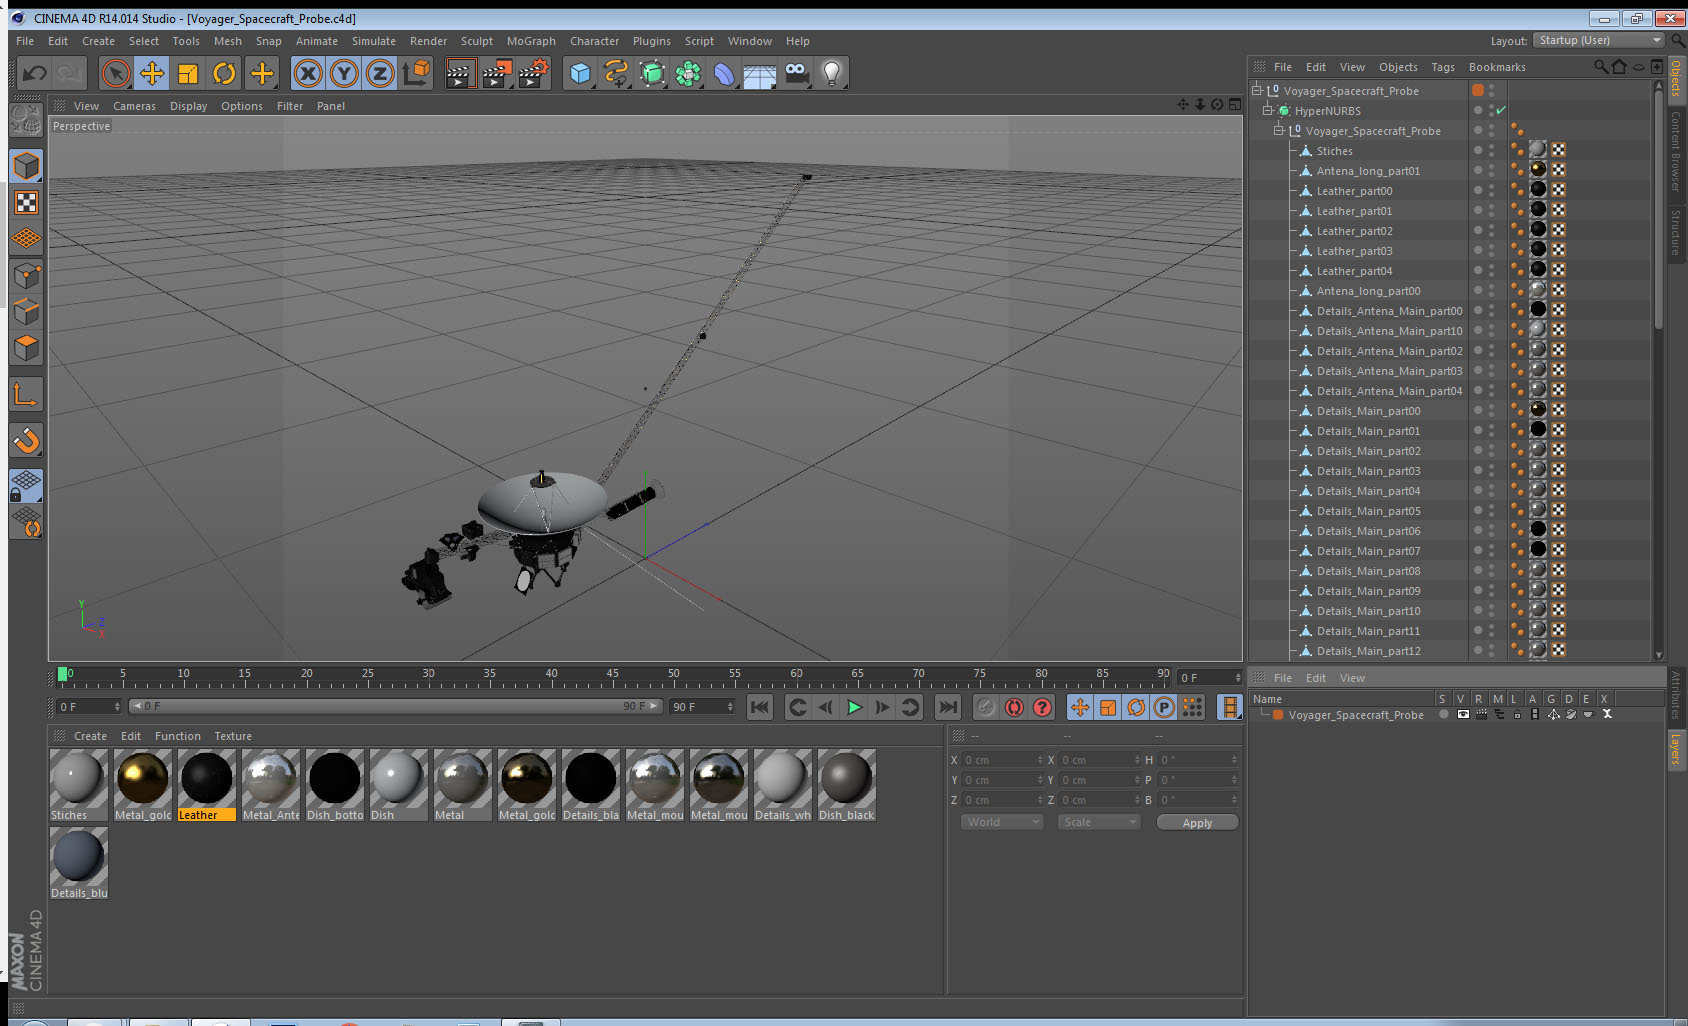Open the Simulate menu
The height and width of the screenshot is (1026, 1688).
coord(374,41)
